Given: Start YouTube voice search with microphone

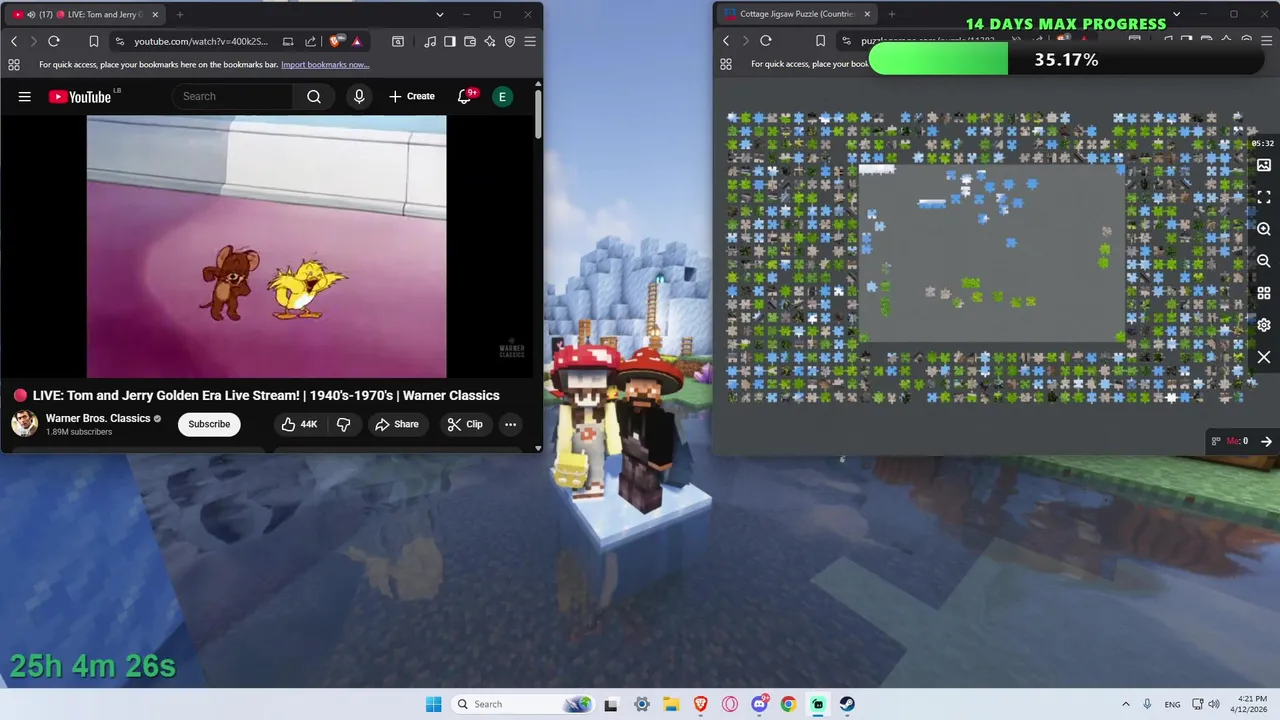Looking at the screenshot, I should tap(359, 96).
